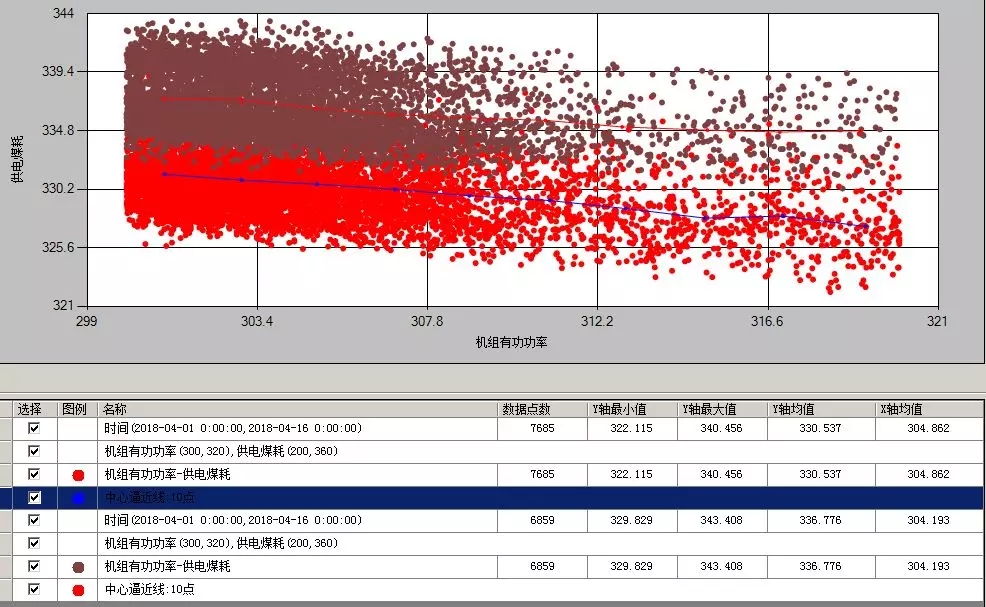986x607 pixels.
Task: Click the 供电煤耗 y-axis title
Action: 16,159
